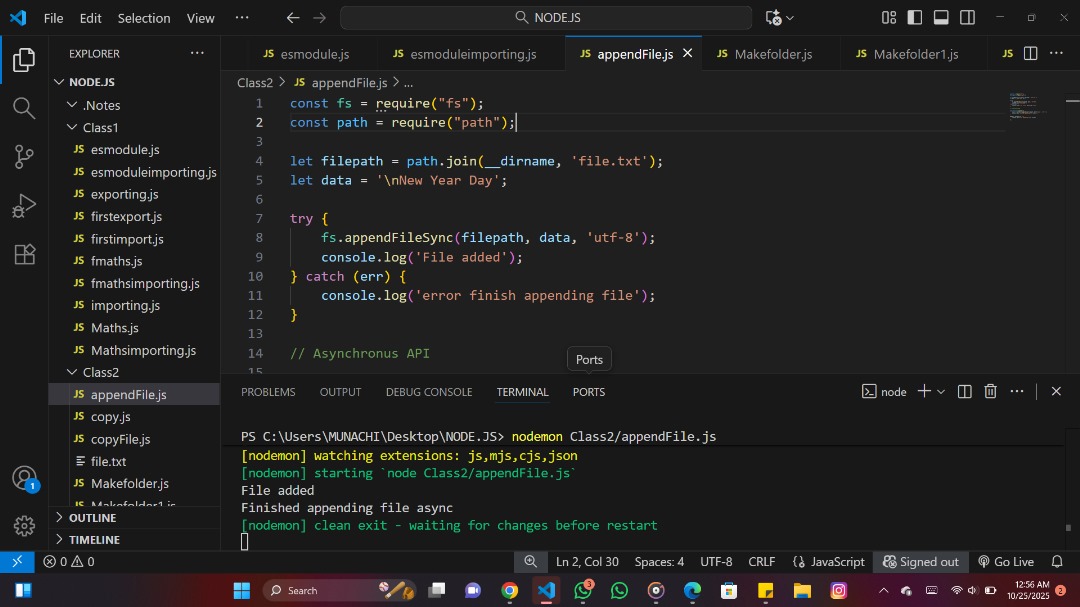1080x607 pixels.
Task: Switch to the PROBLEMS panel tab
Action: pos(268,391)
